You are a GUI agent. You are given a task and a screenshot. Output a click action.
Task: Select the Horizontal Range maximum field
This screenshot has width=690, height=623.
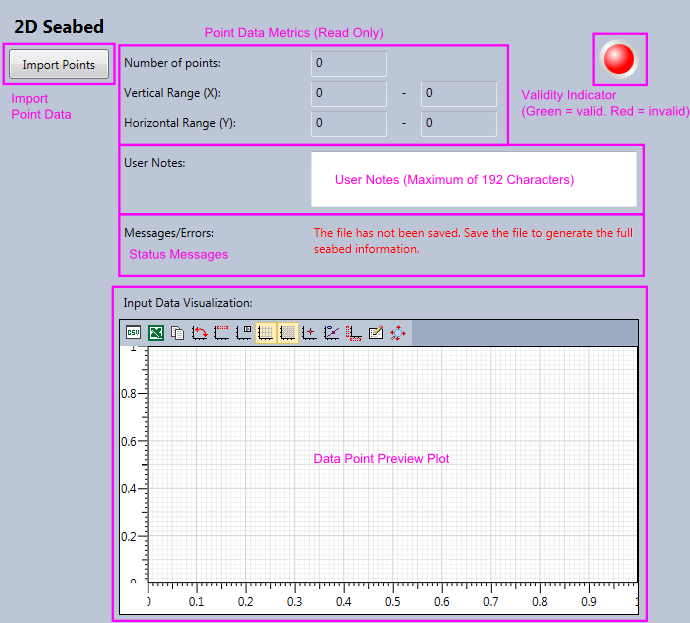[x=459, y=124]
